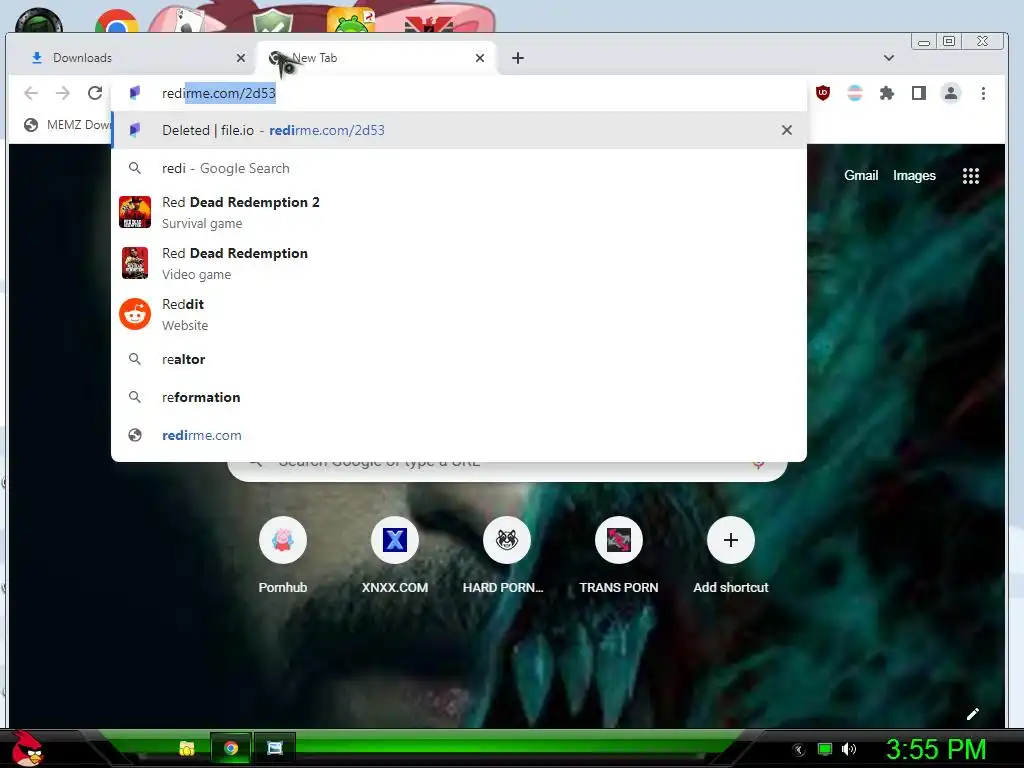Open the Google apps grid

pyautogui.click(x=970, y=176)
